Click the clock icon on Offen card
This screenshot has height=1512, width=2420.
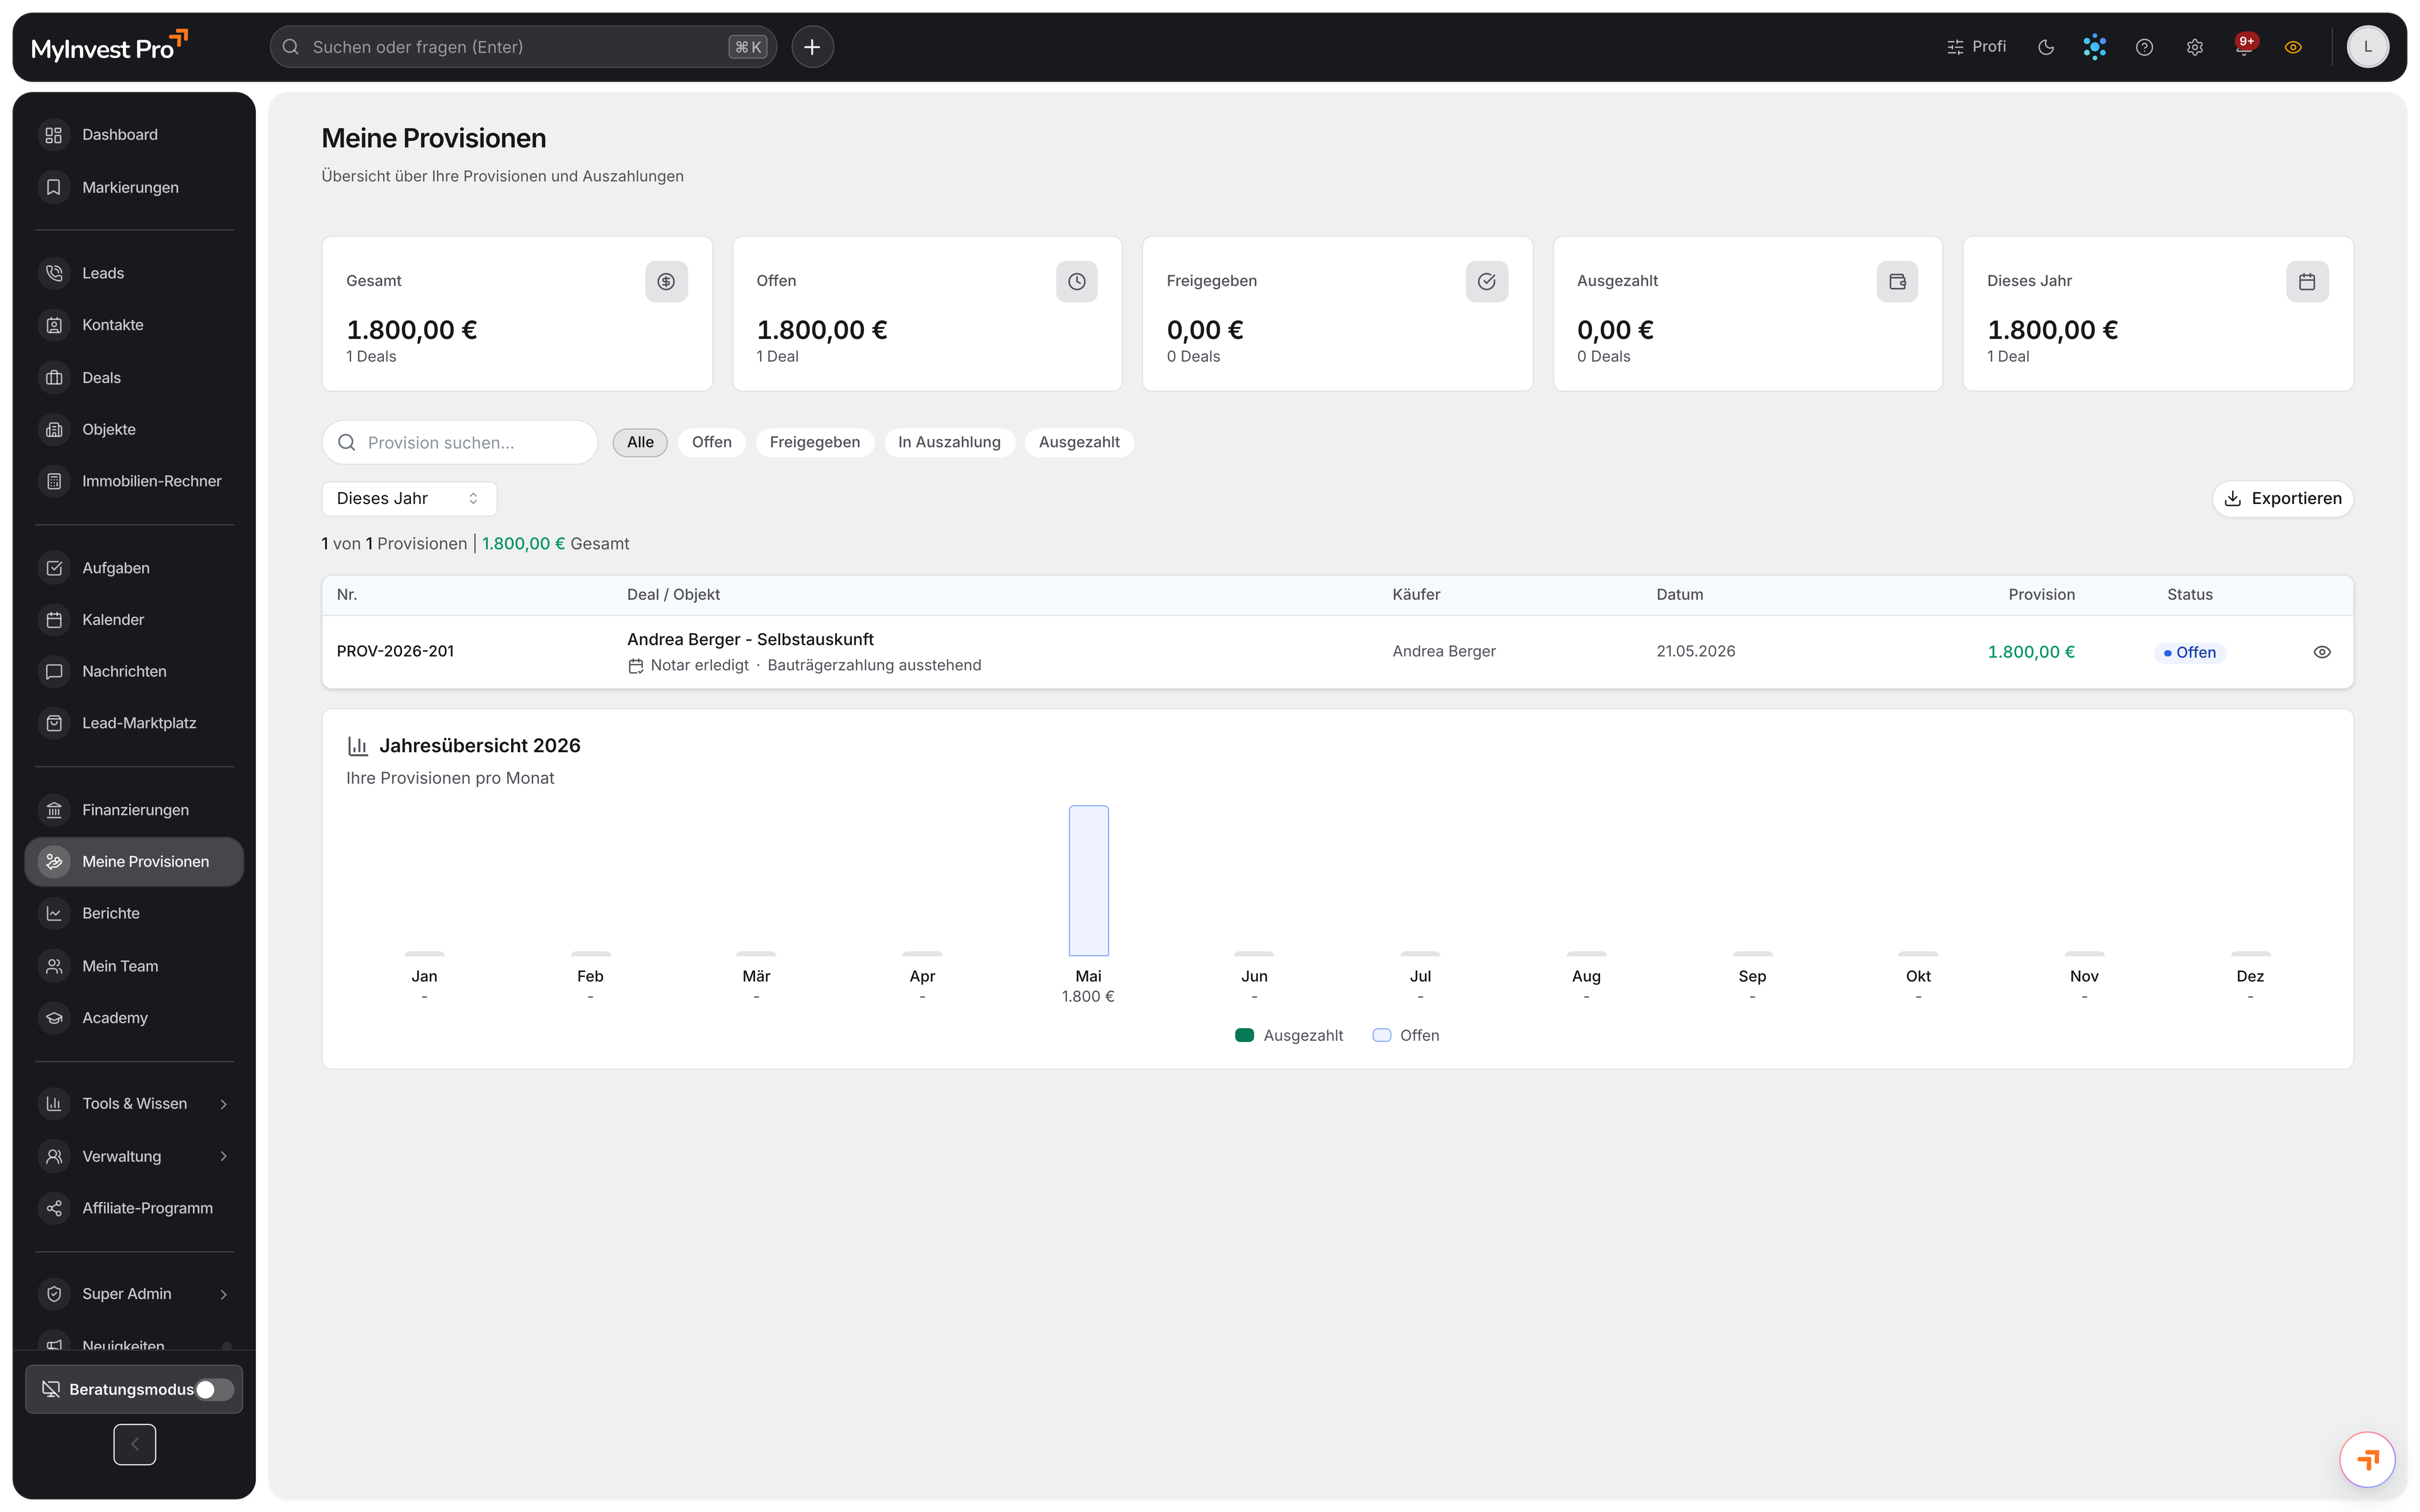[1076, 282]
